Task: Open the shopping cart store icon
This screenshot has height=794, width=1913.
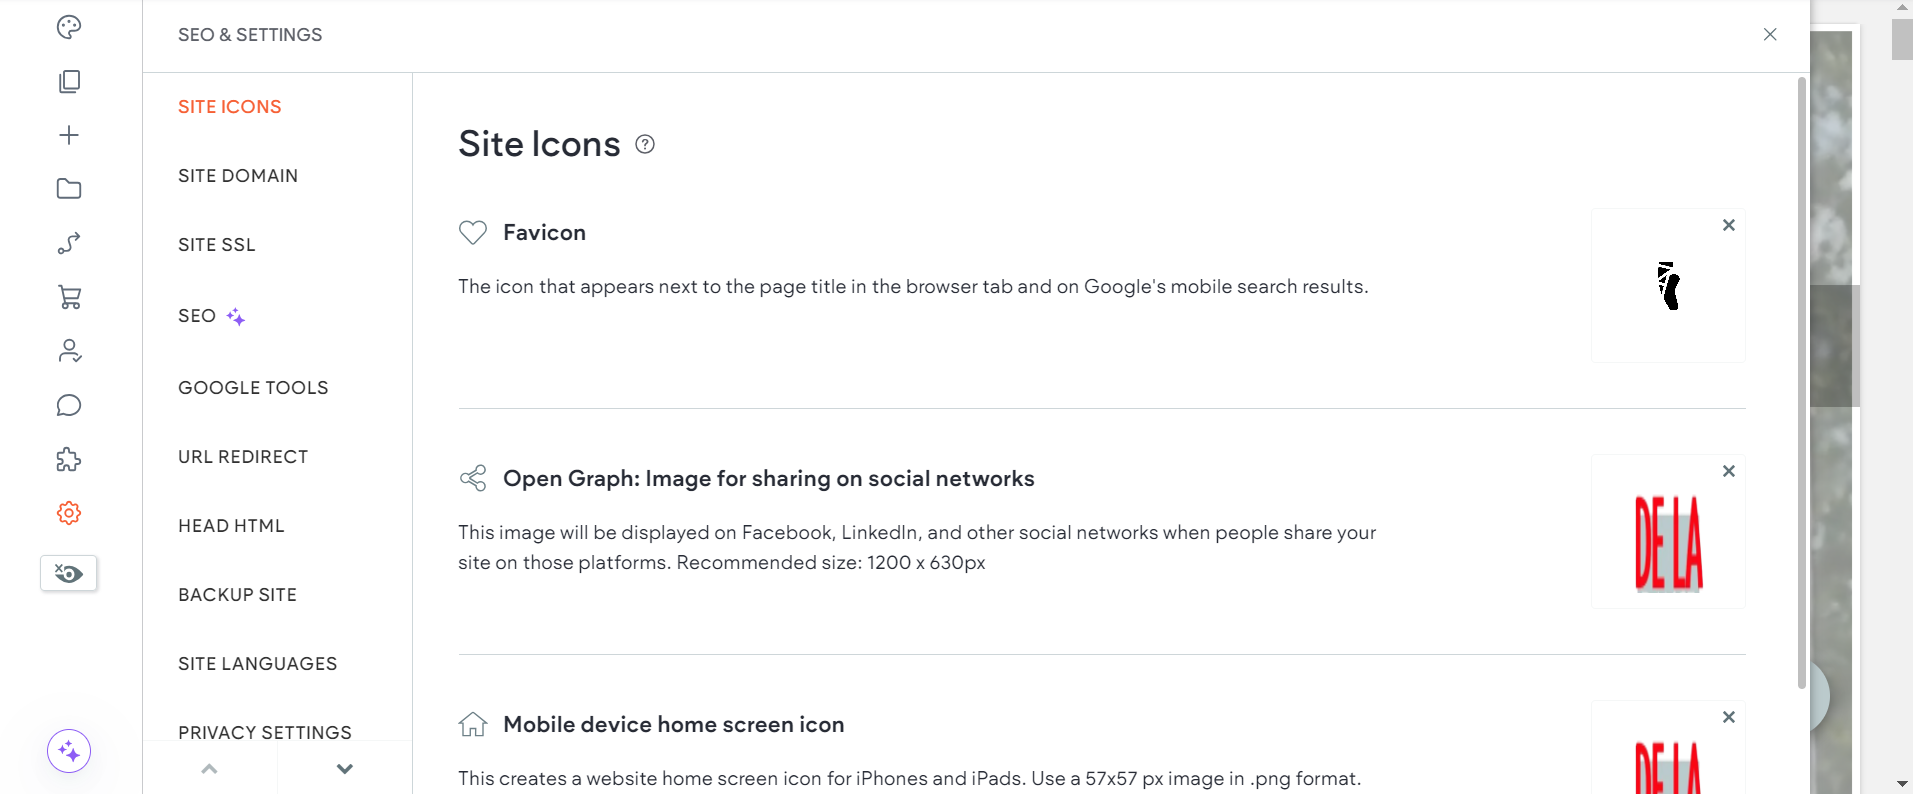Action: pyautogui.click(x=69, y=297)
